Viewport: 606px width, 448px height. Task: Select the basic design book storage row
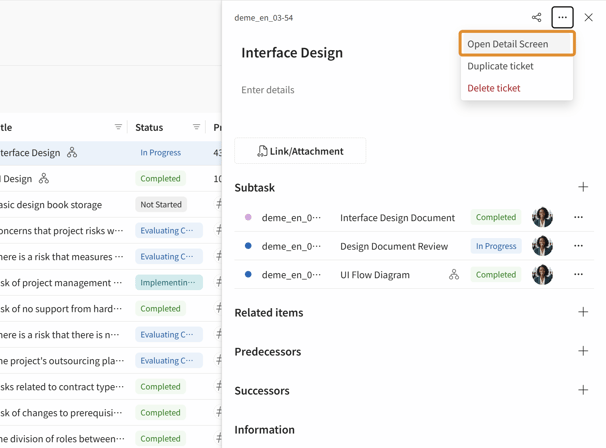pos(111,204)
